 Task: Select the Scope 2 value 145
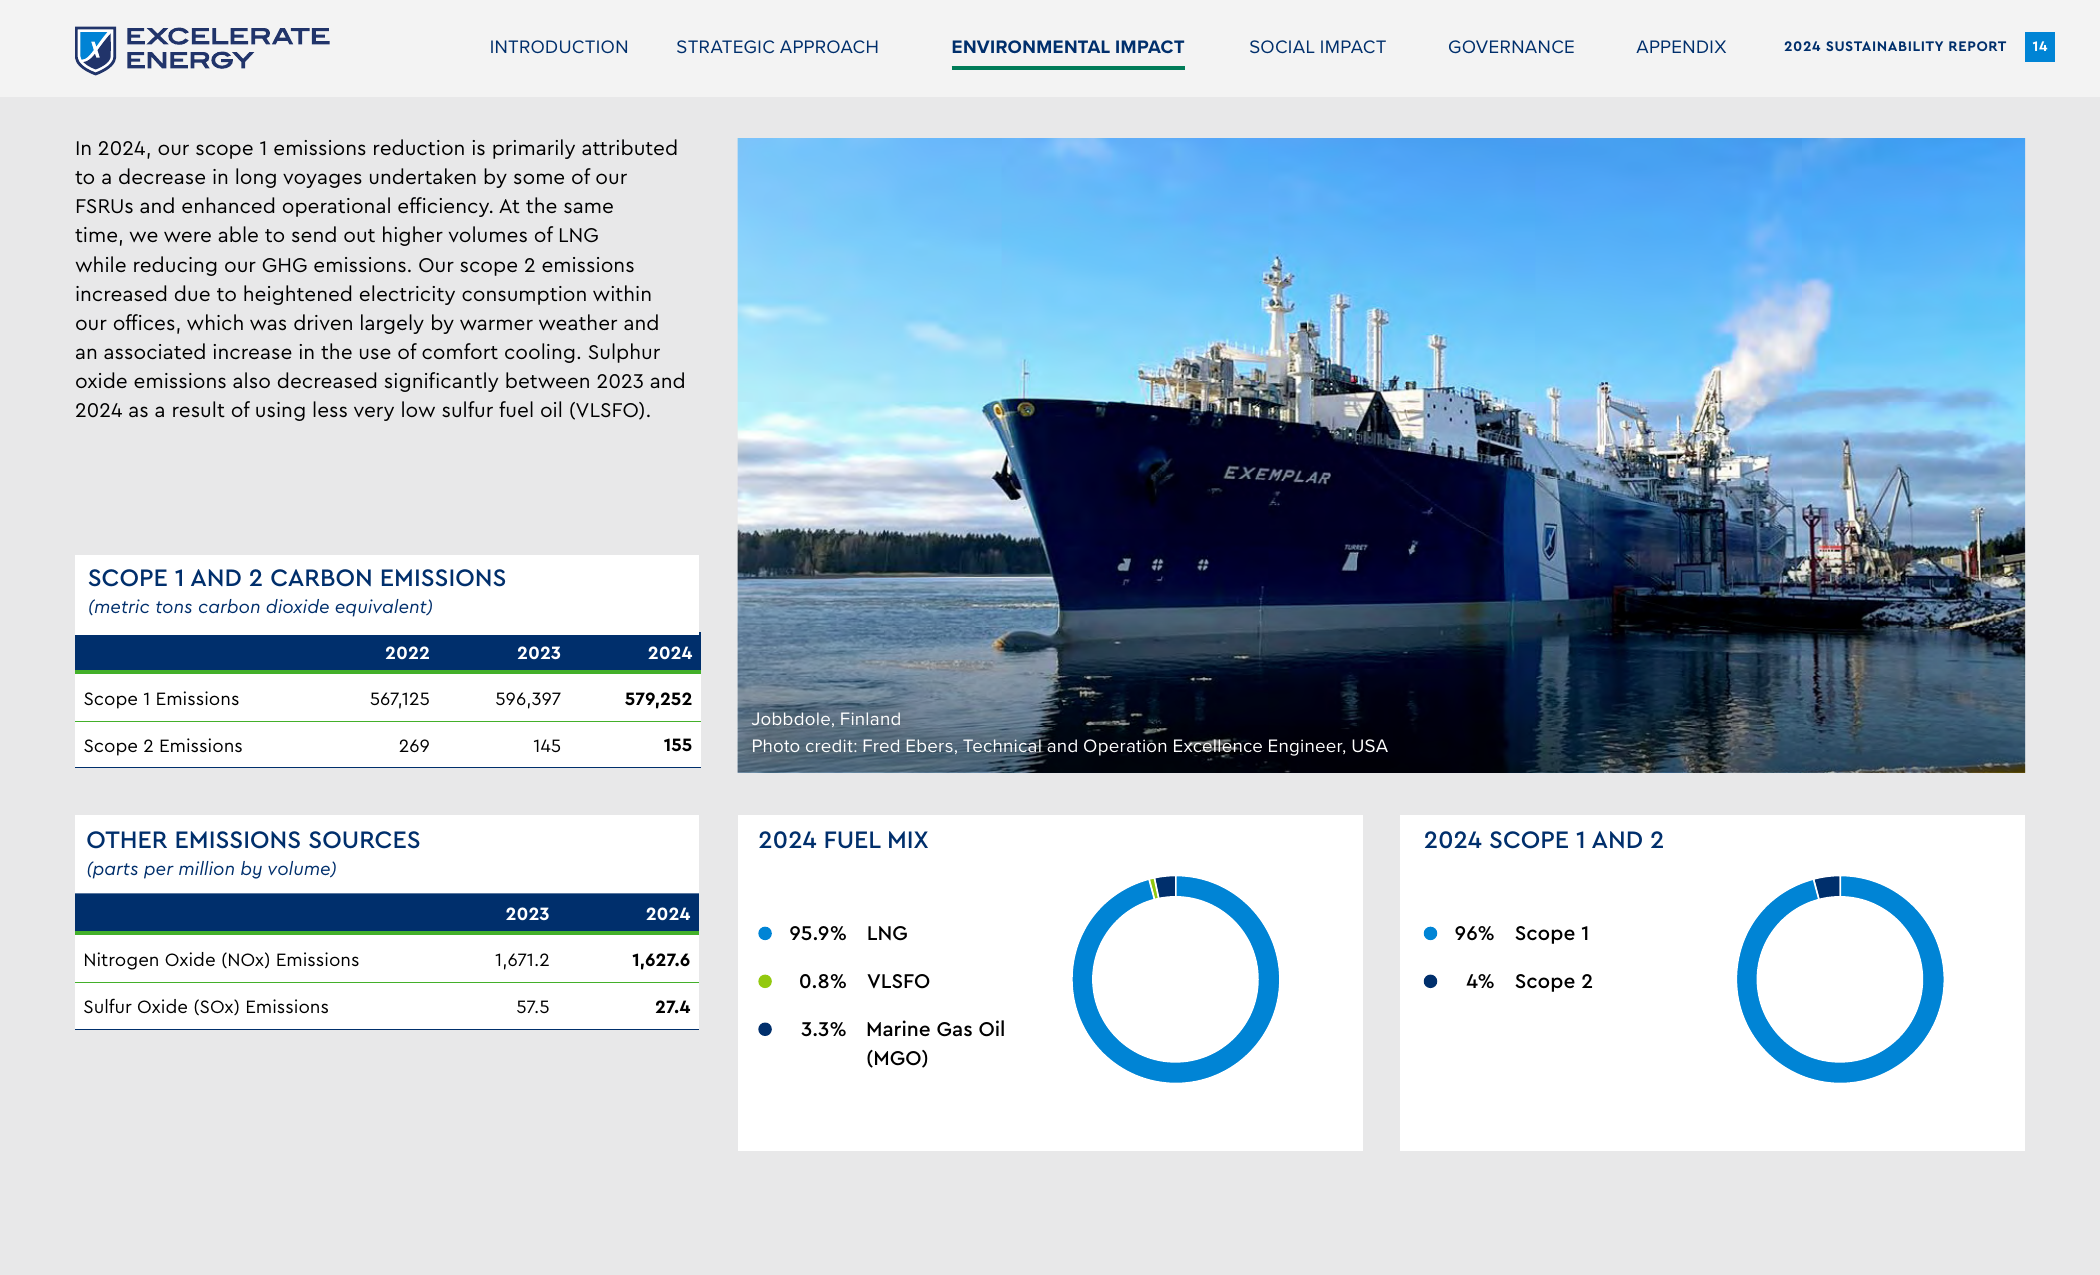(x=547, y=746)
